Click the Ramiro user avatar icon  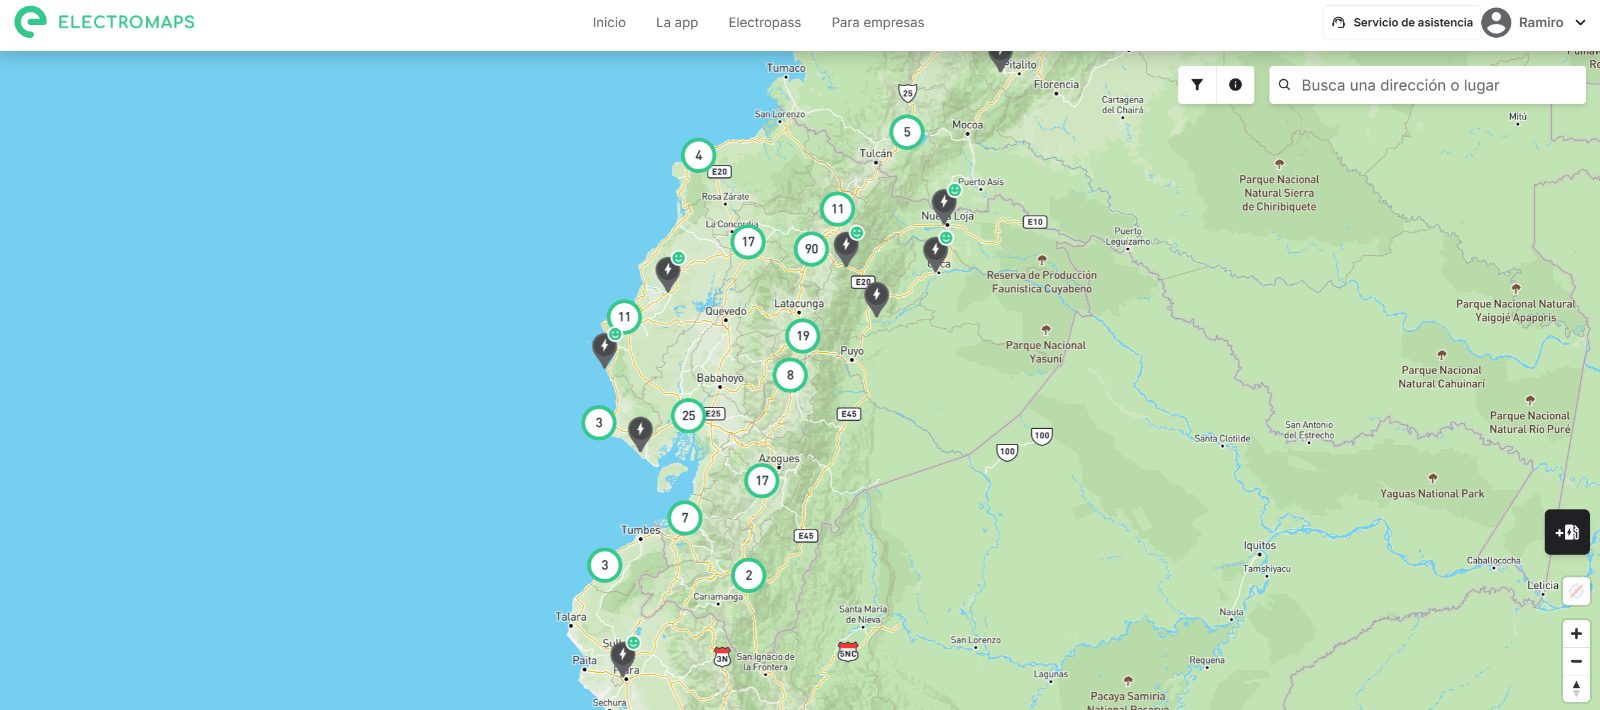1496,22
